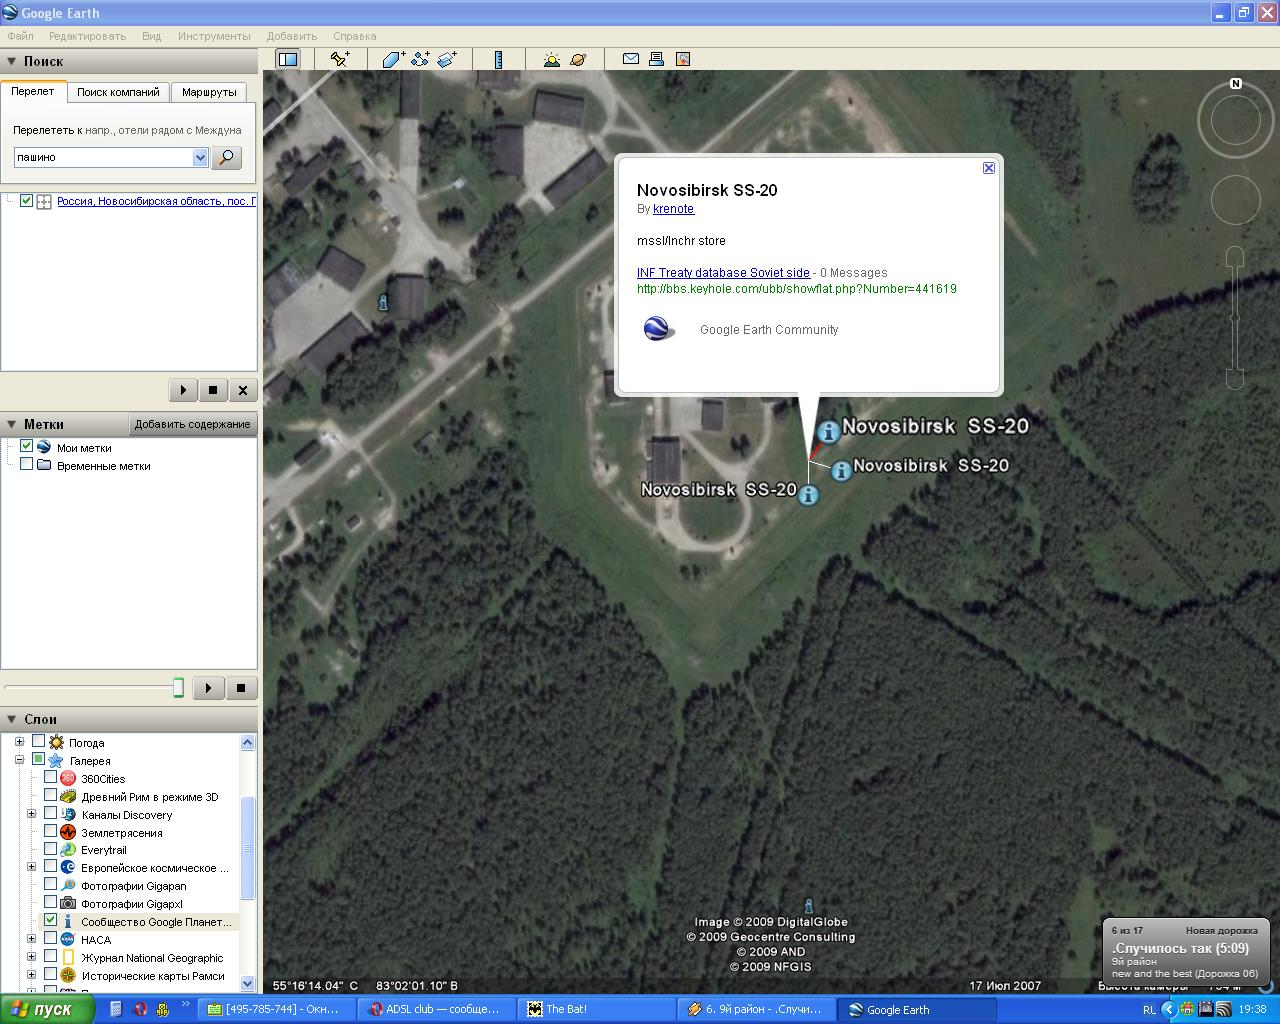
Task: Add a new placemark with pushpin tool
Action: (340, 59)
